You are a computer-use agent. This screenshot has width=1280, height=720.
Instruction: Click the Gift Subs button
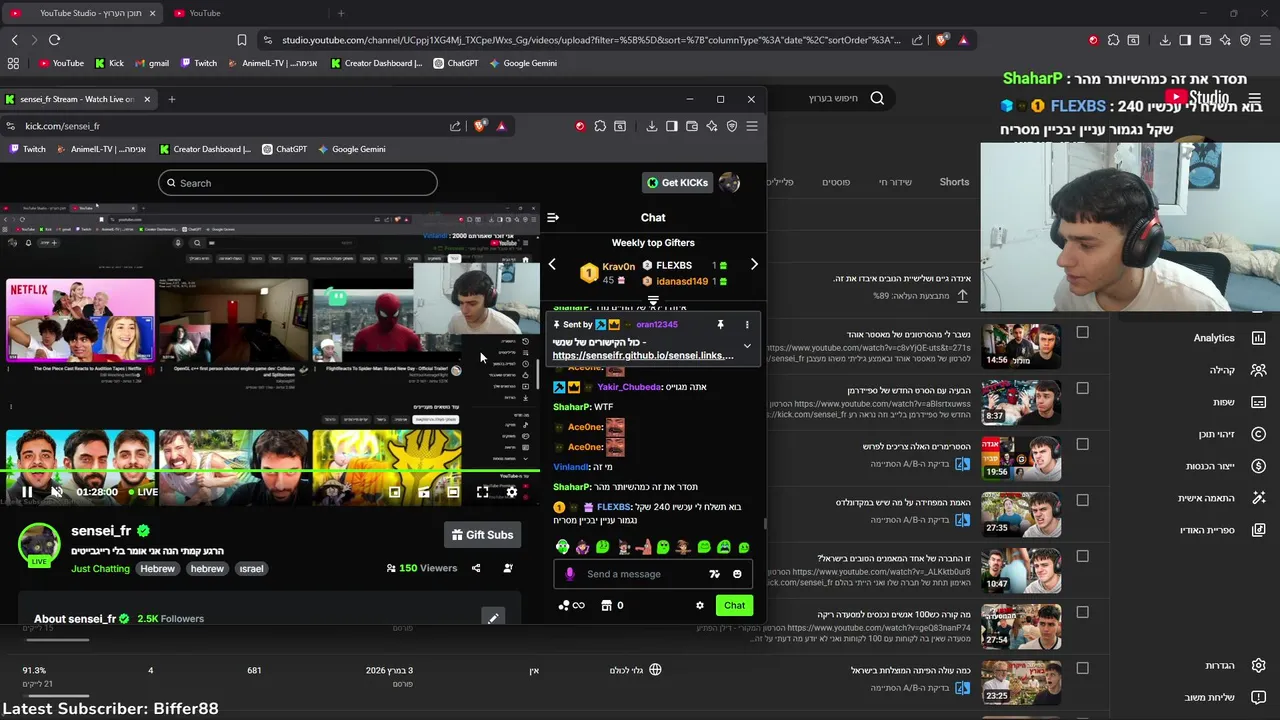[483, 535]
